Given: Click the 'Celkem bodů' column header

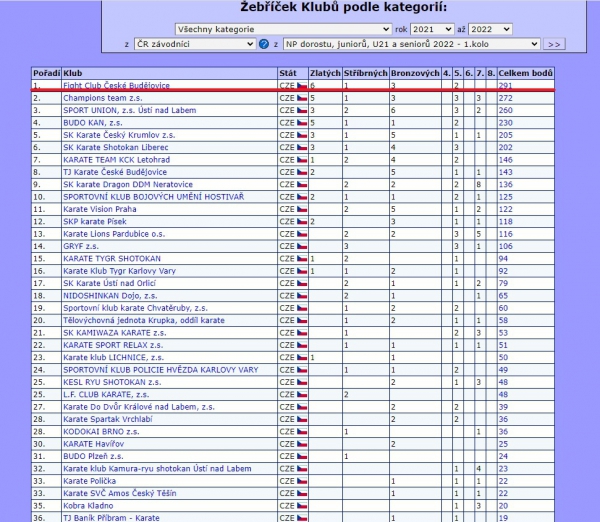Looking at the screenshot, I should point(525,73).
